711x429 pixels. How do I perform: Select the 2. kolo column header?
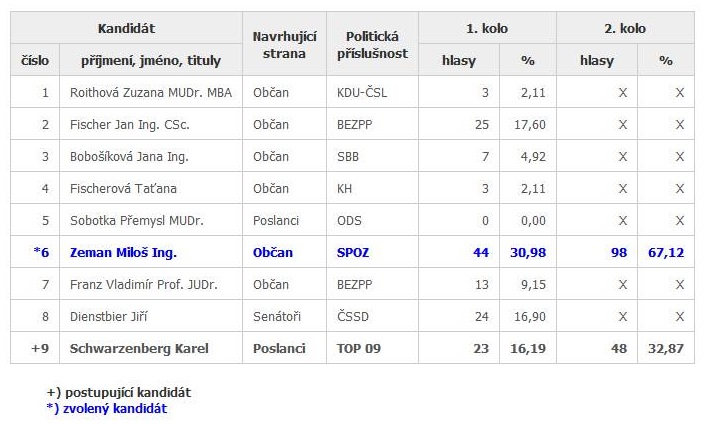626,29
